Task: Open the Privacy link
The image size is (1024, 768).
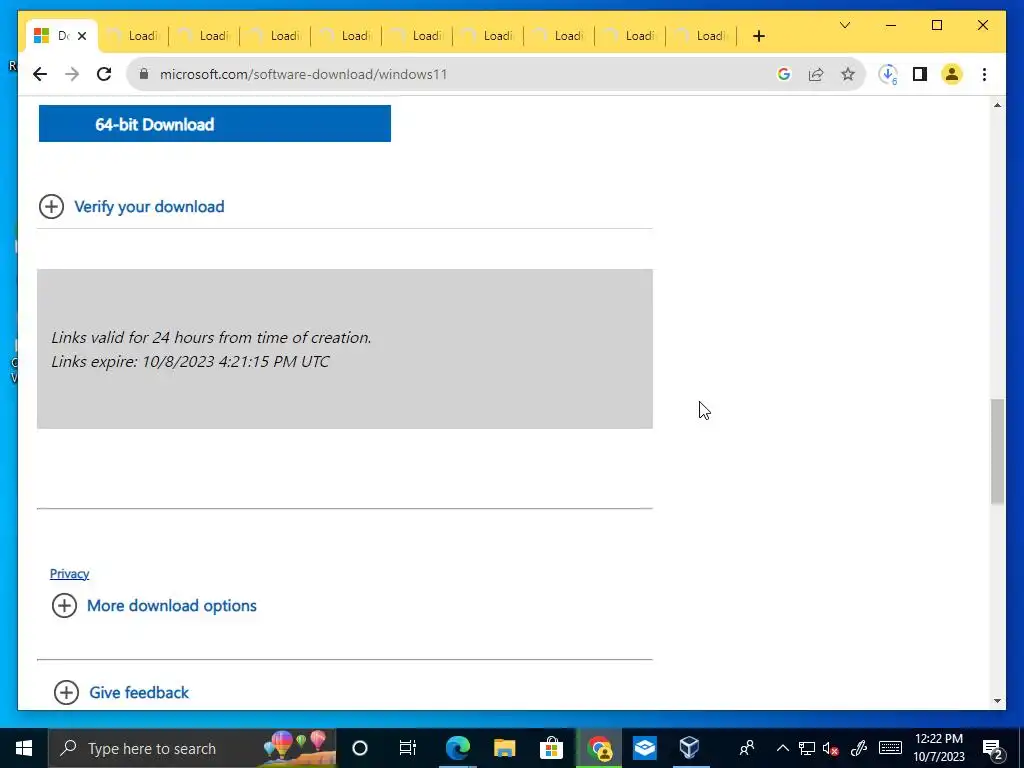Action: pos(69,573)
